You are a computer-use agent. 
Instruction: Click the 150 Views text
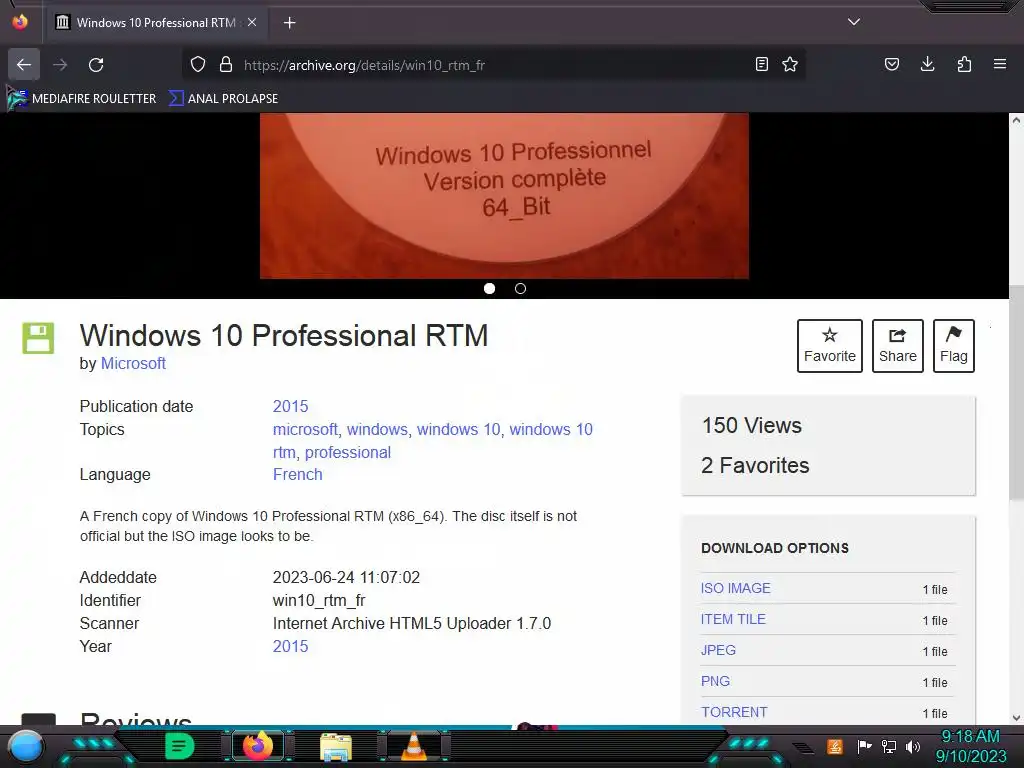point(752,426)
